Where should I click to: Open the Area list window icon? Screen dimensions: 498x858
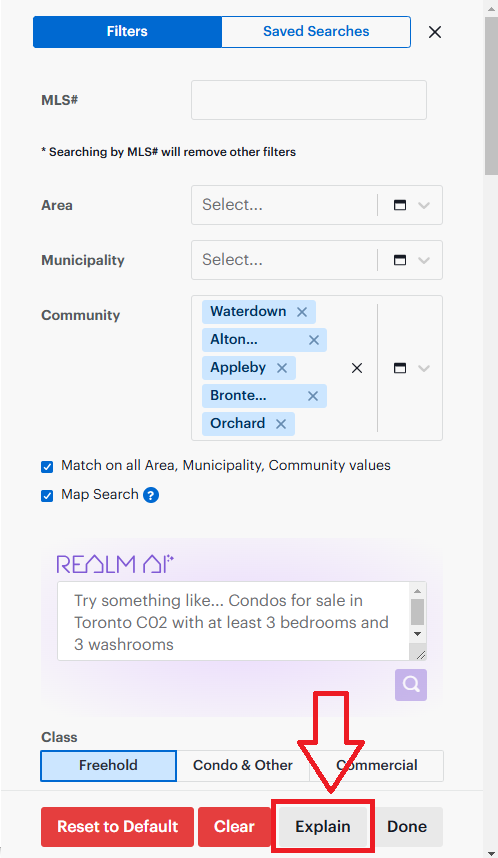click(x=400, y=205)
